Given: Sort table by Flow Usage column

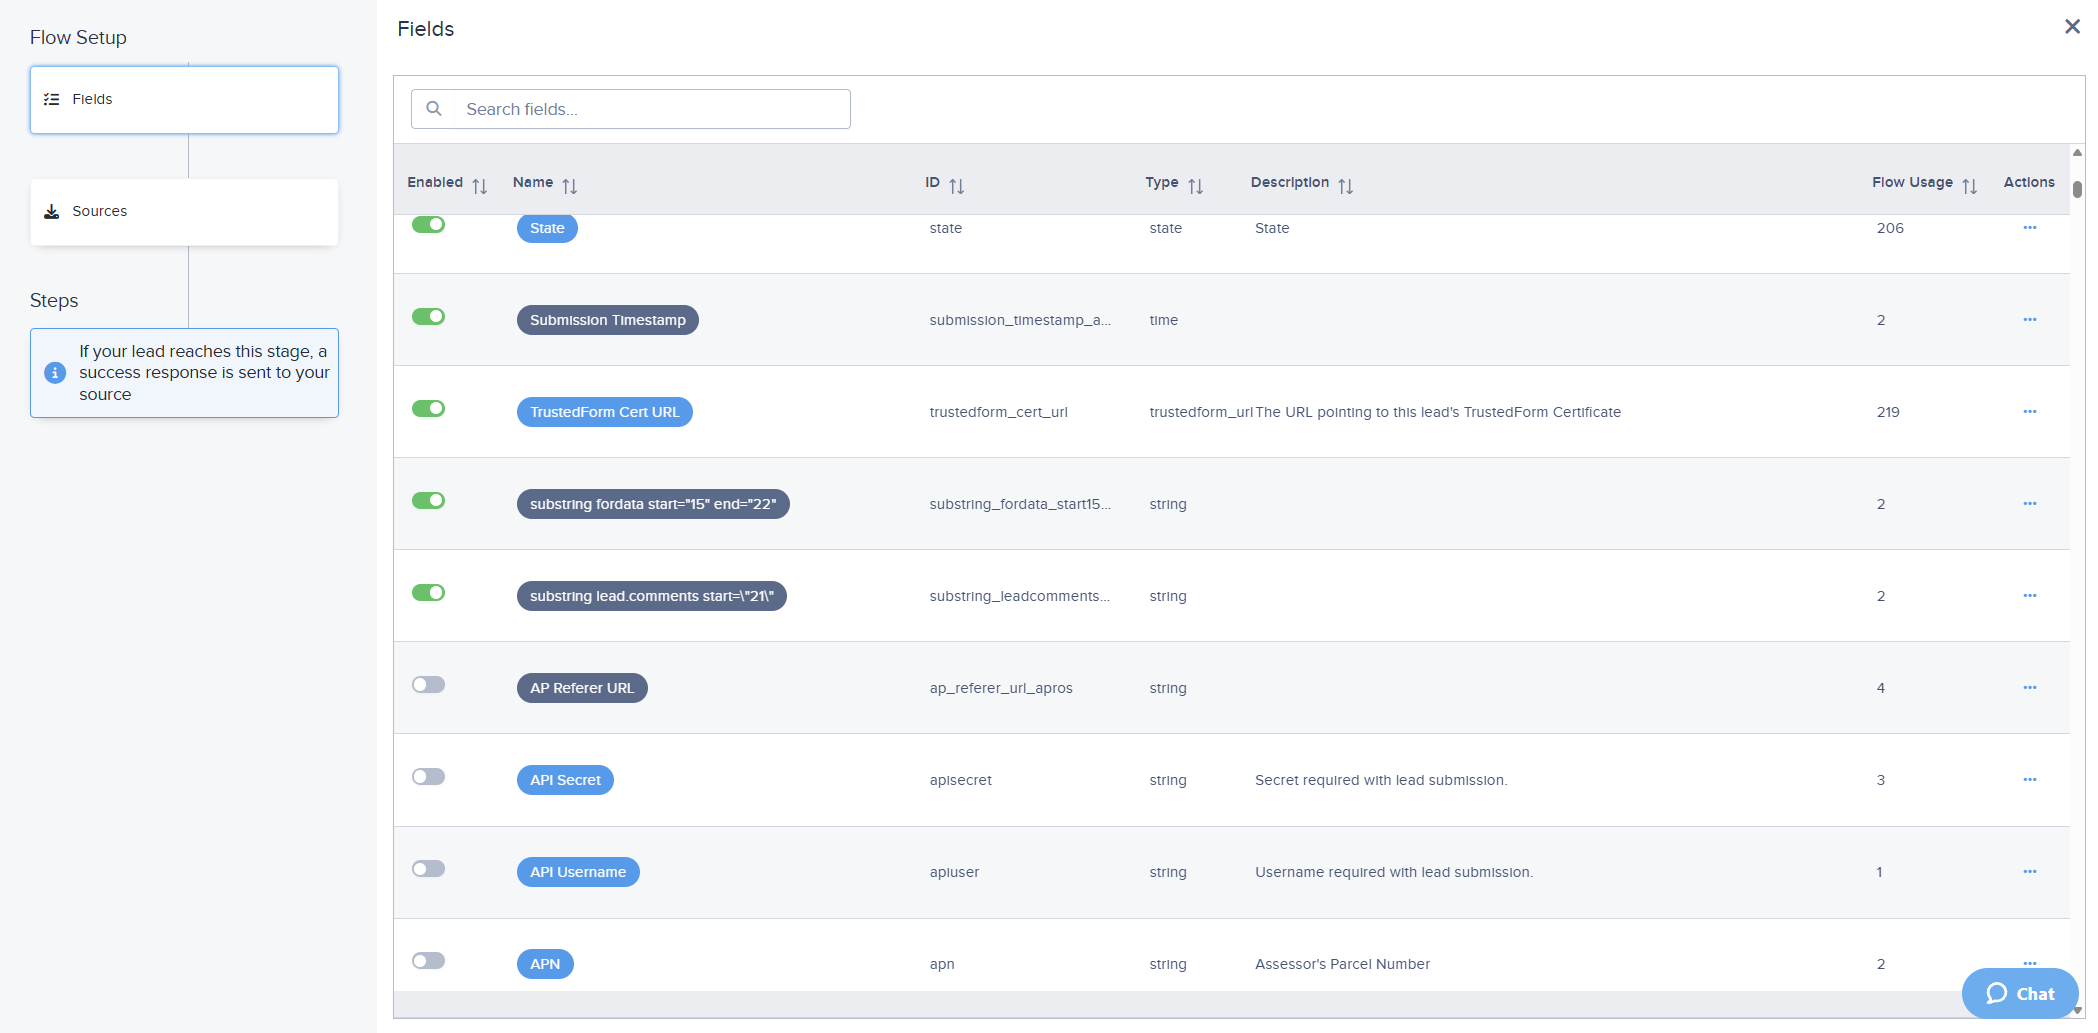Looking at the screenshot, I should [x=1969, y=186].
